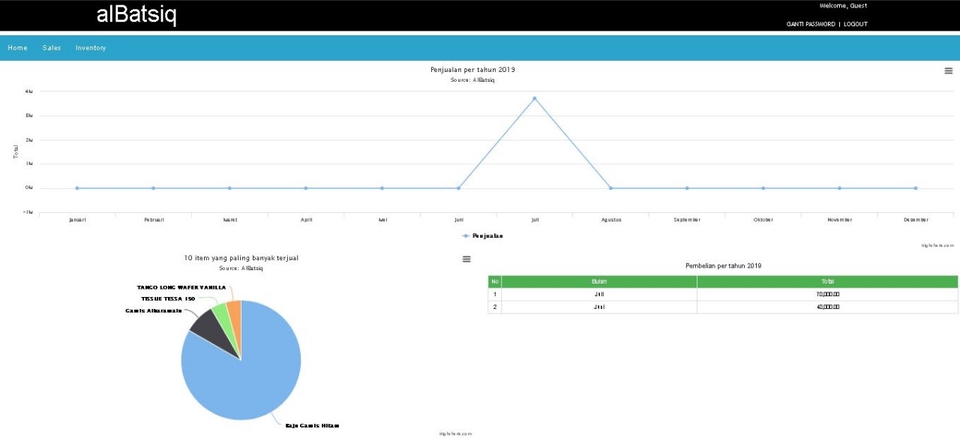Click the 'No' table column header
The height and width of the screenshot is (438, 960).
pyautogui.click(x=495, y=282)
